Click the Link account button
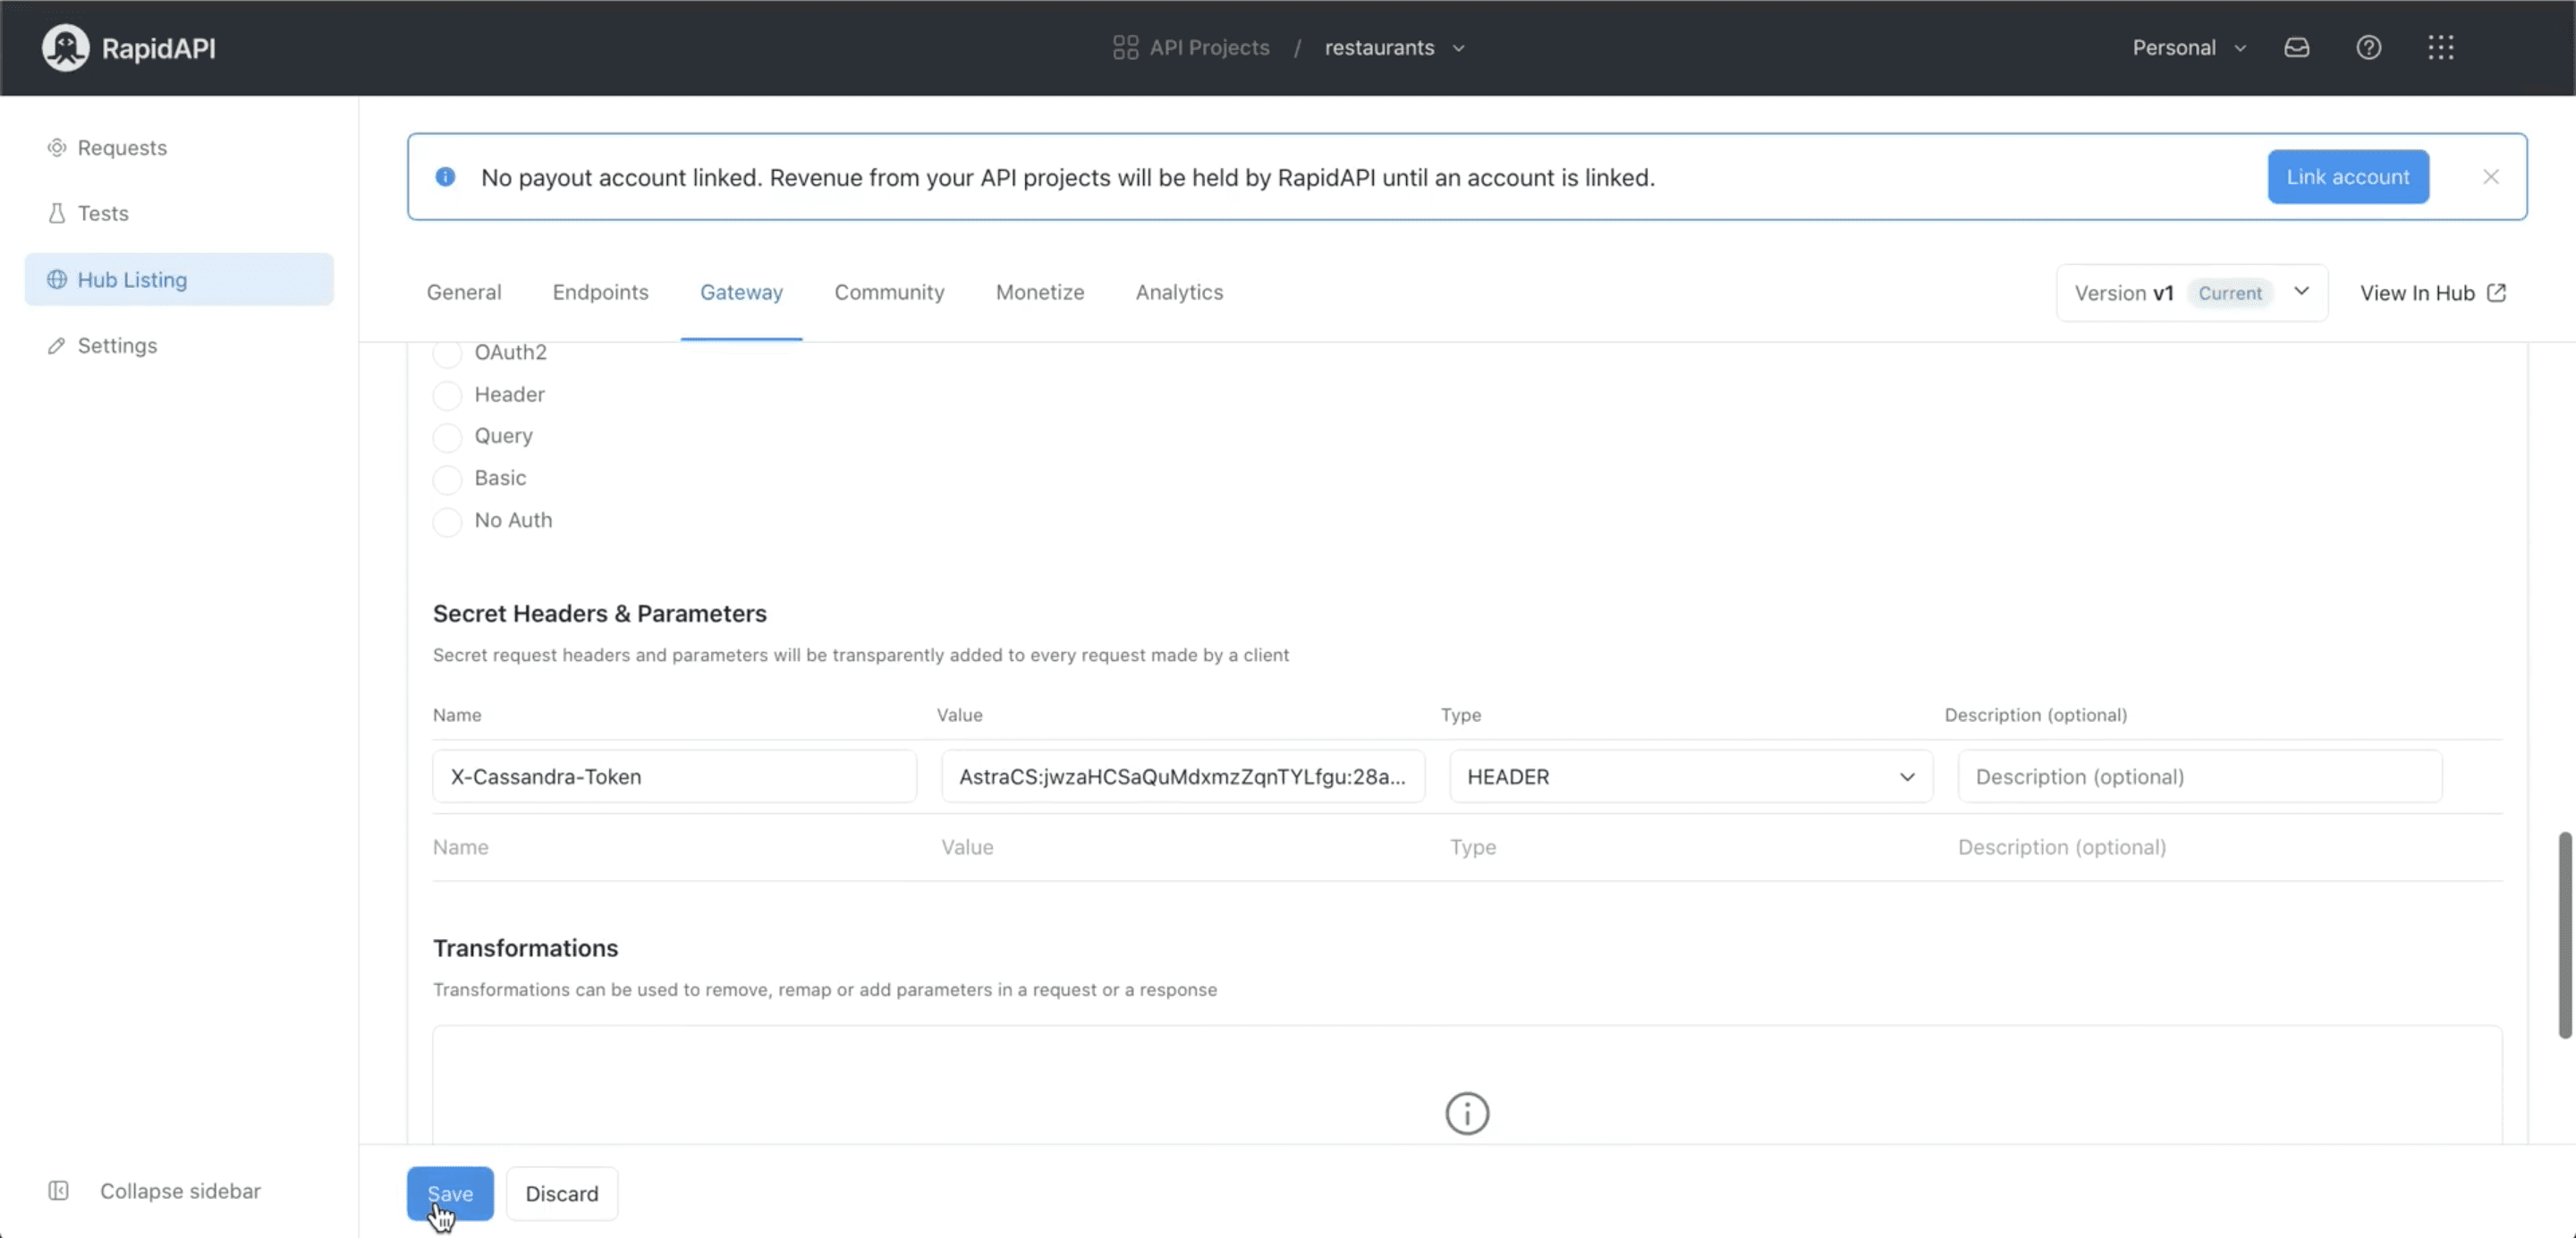 [2348, 177]
